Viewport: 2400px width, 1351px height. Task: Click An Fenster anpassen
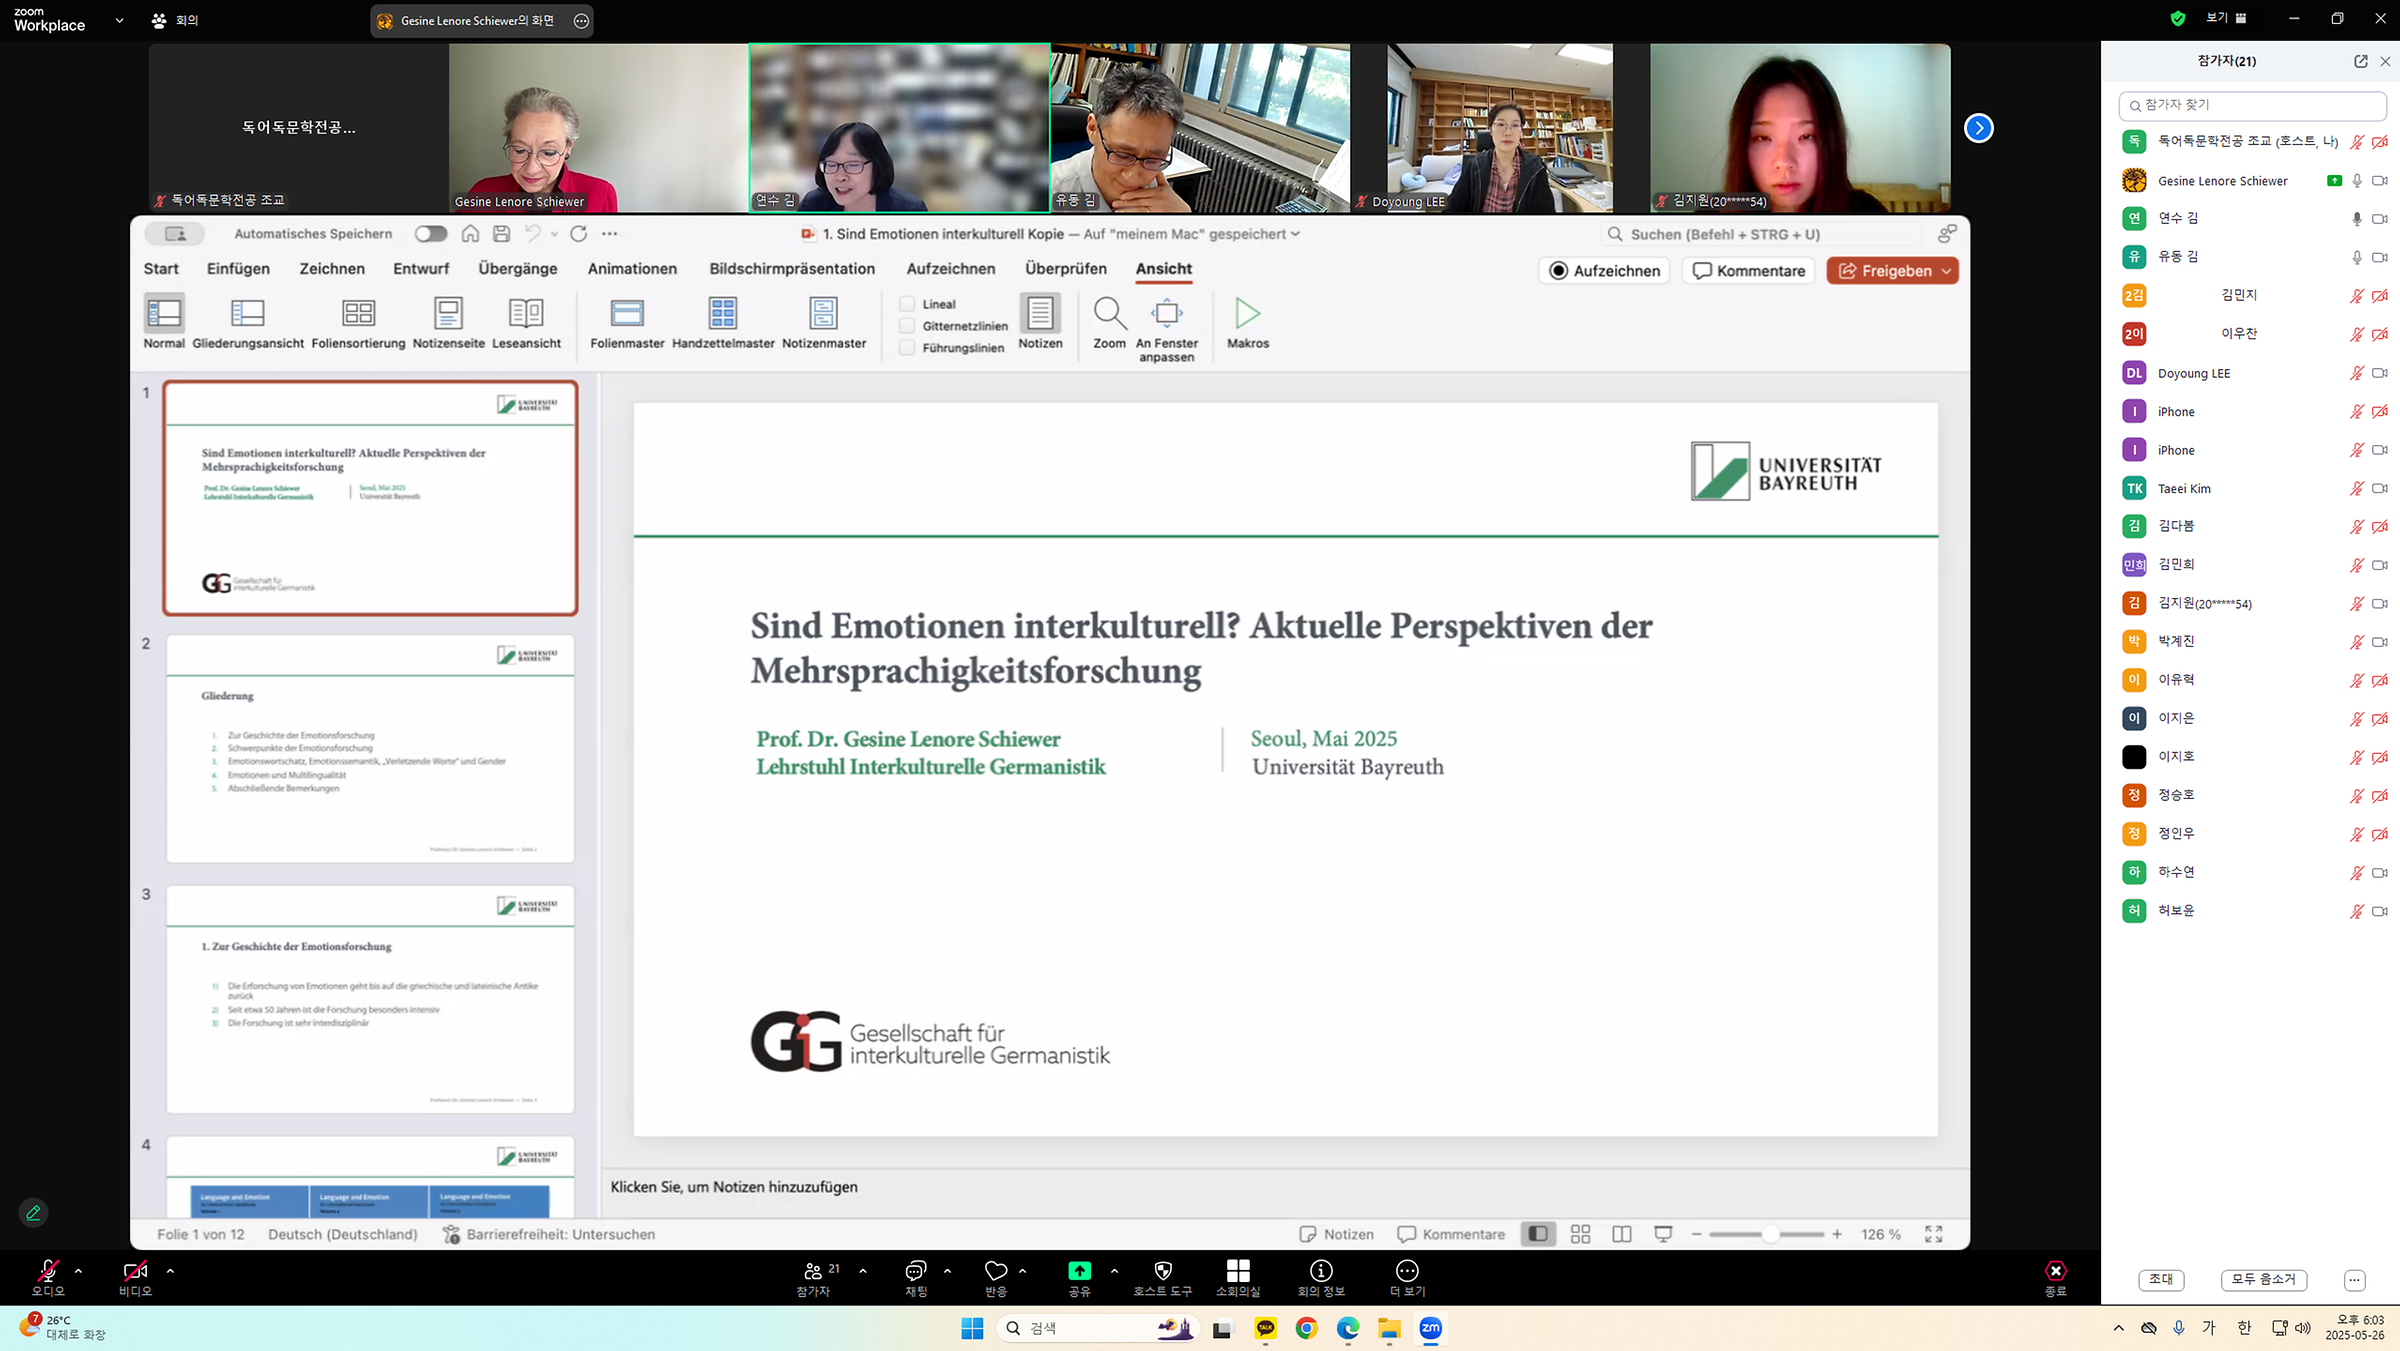pos(1166,328)
